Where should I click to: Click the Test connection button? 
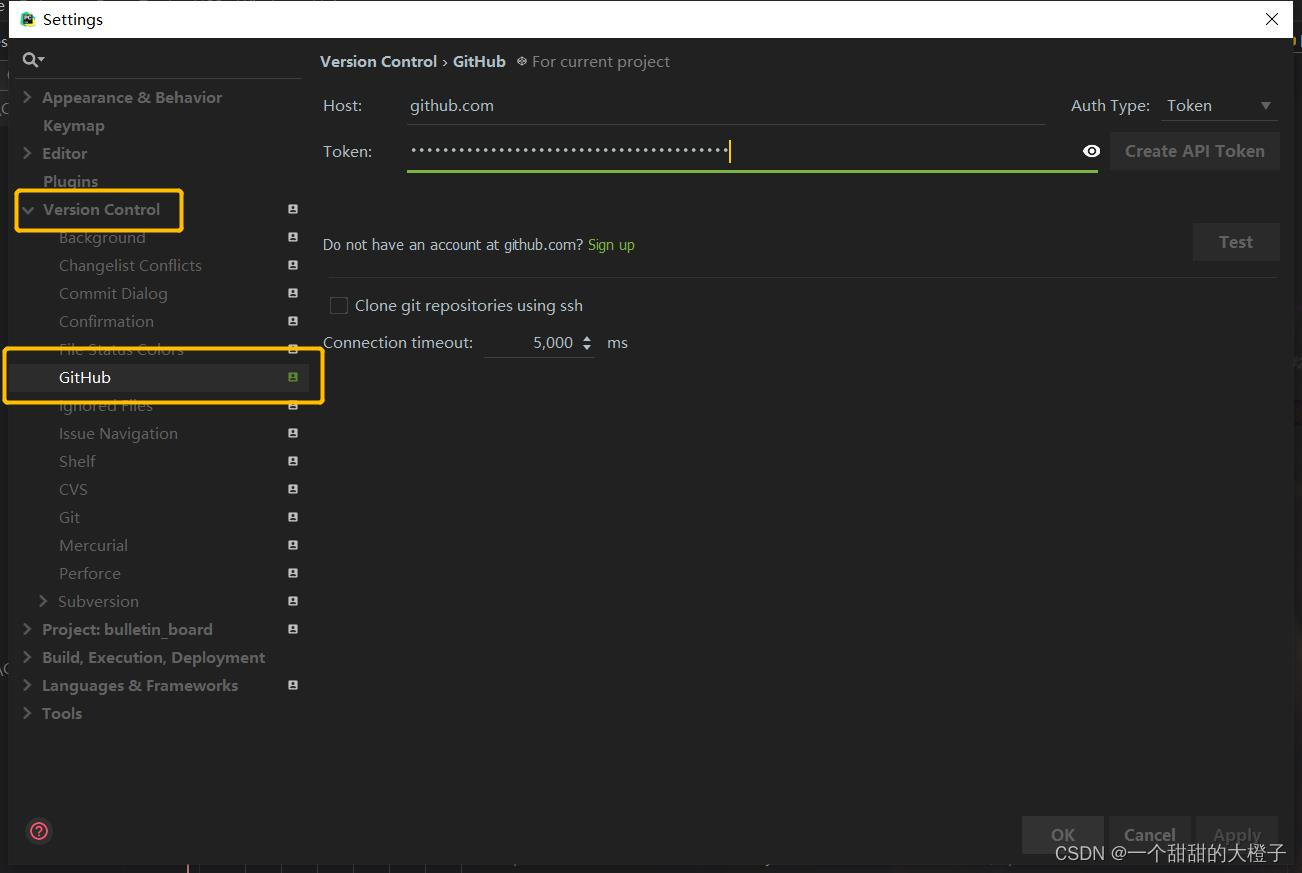1236,242
